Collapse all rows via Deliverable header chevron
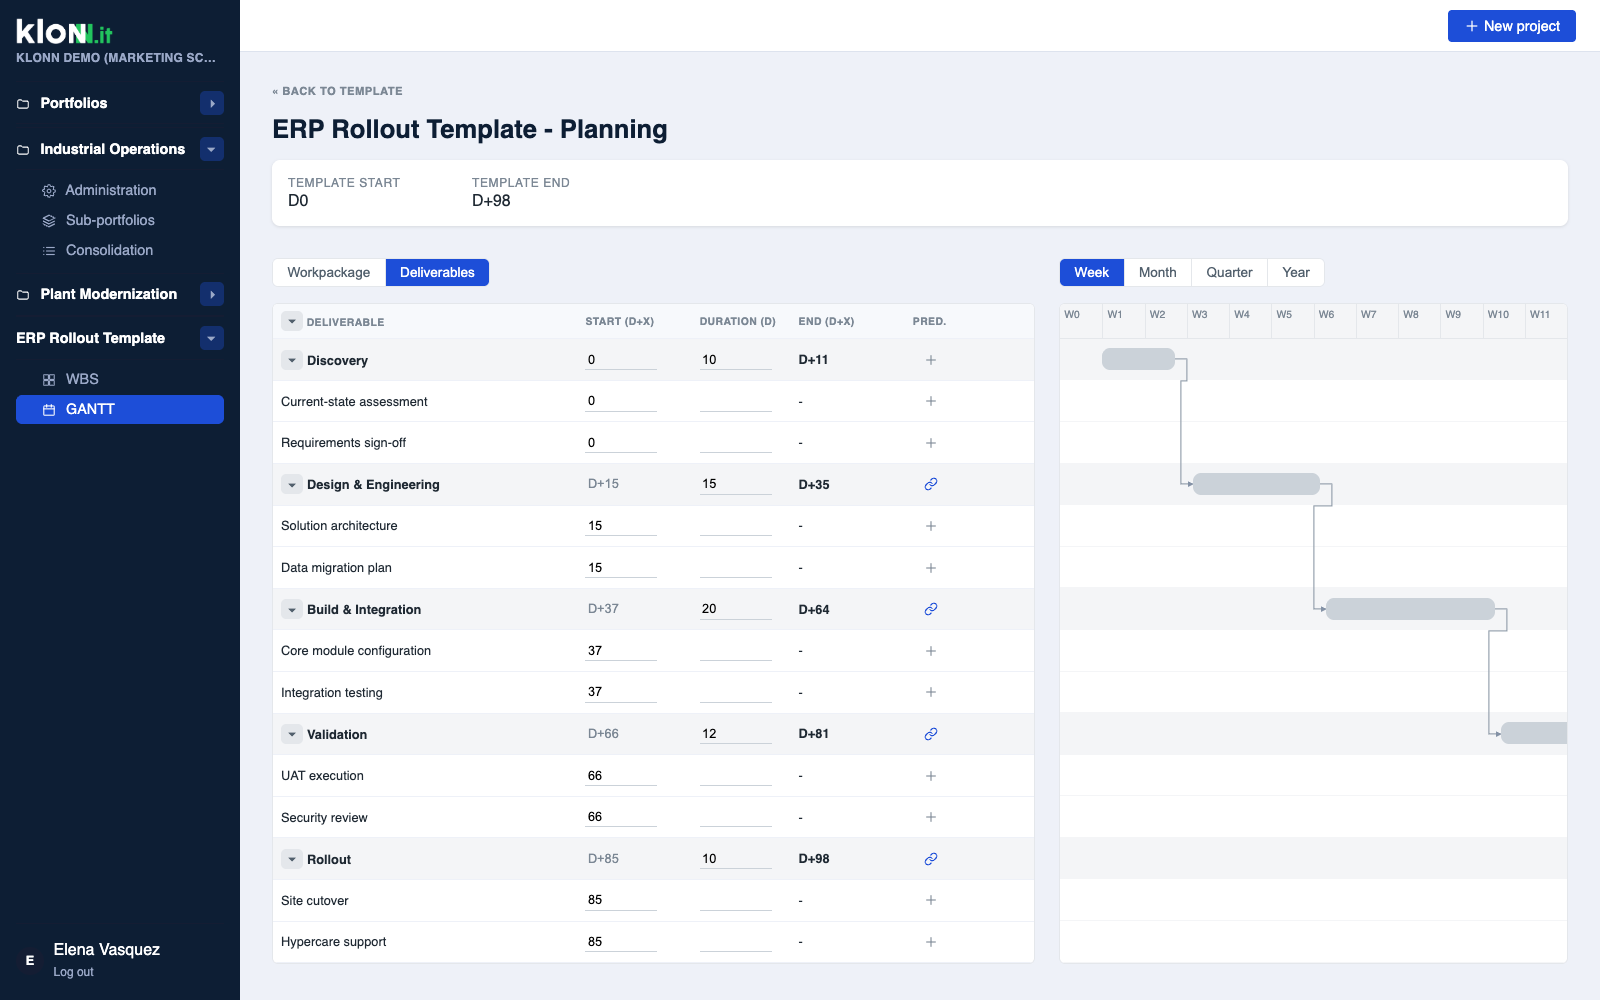The image size is (1600, 1000). coord(291,321)
